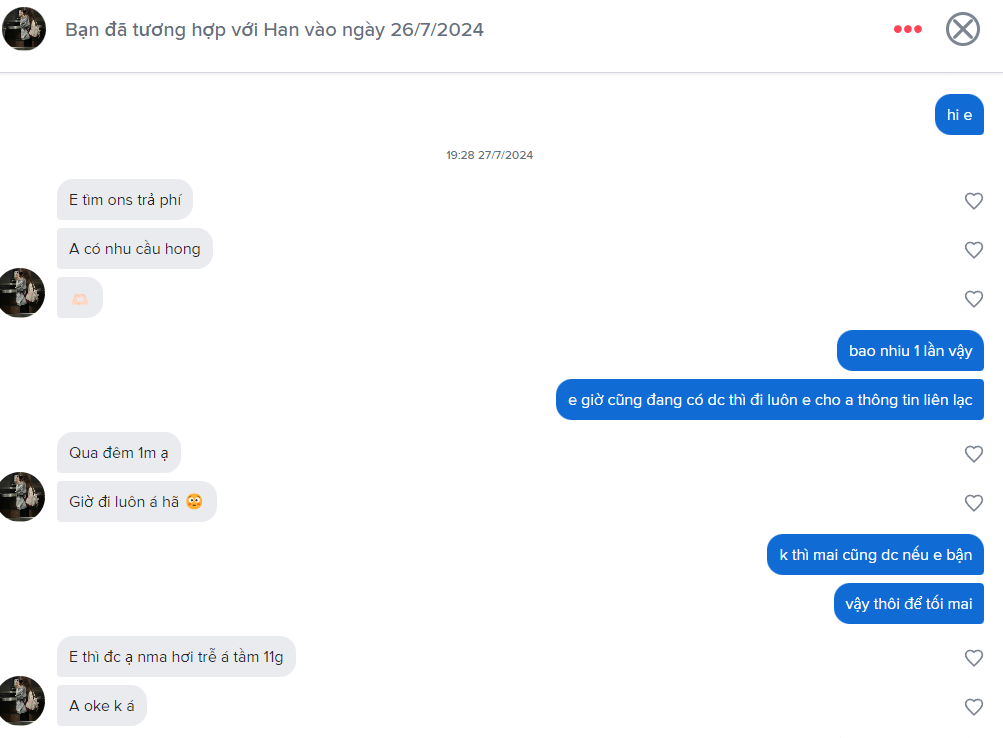
Task: Like the "A có nhu cầu hong" message
Action: pos(973,250)
